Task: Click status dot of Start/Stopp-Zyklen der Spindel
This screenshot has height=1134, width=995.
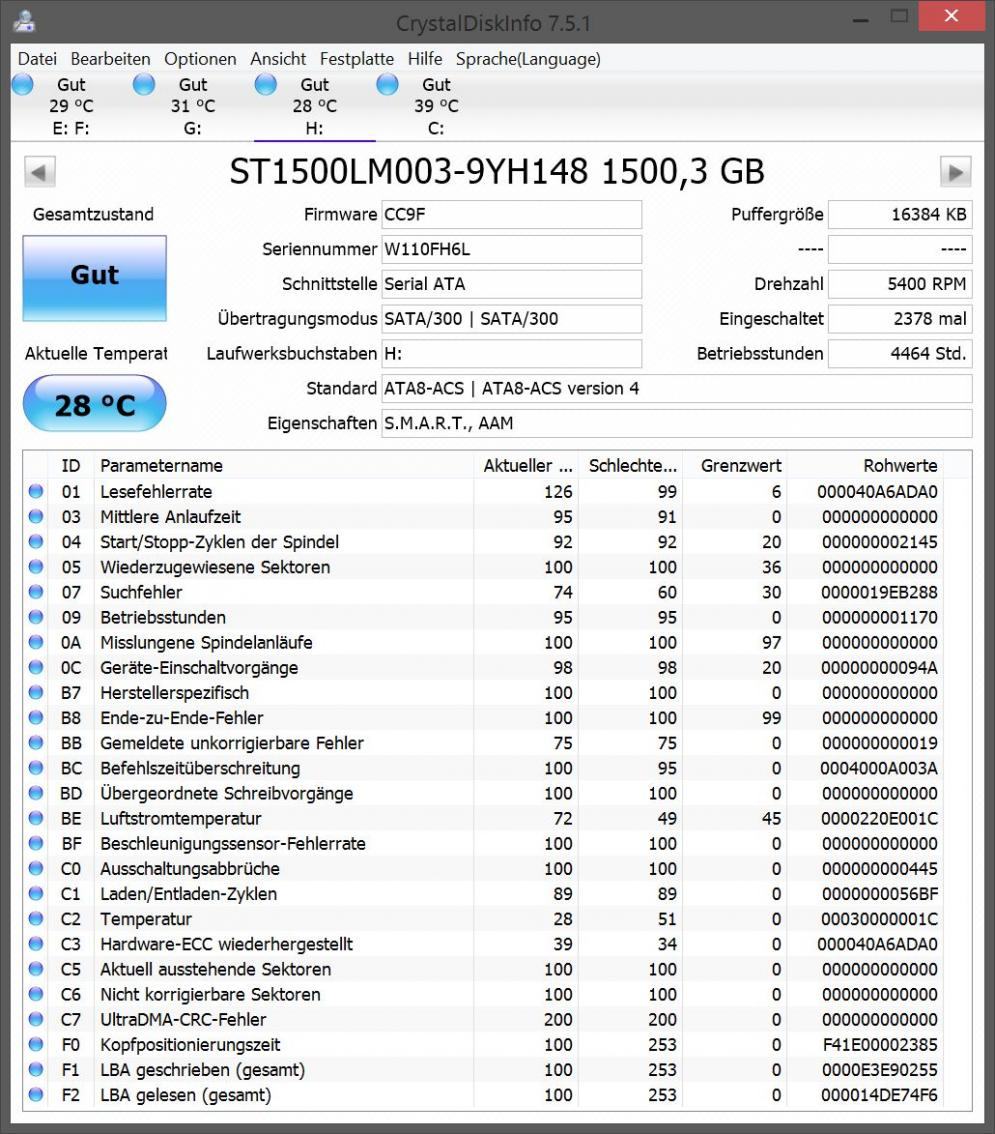Action: (x=35, y=542)
